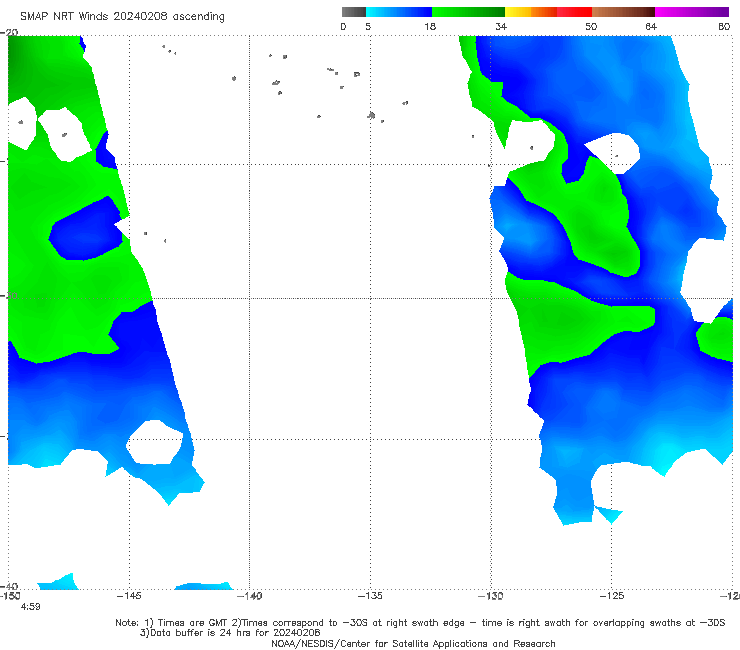Select the green segment of the color bar
This screenshot has width=740, height=650.
click(468, 12)
